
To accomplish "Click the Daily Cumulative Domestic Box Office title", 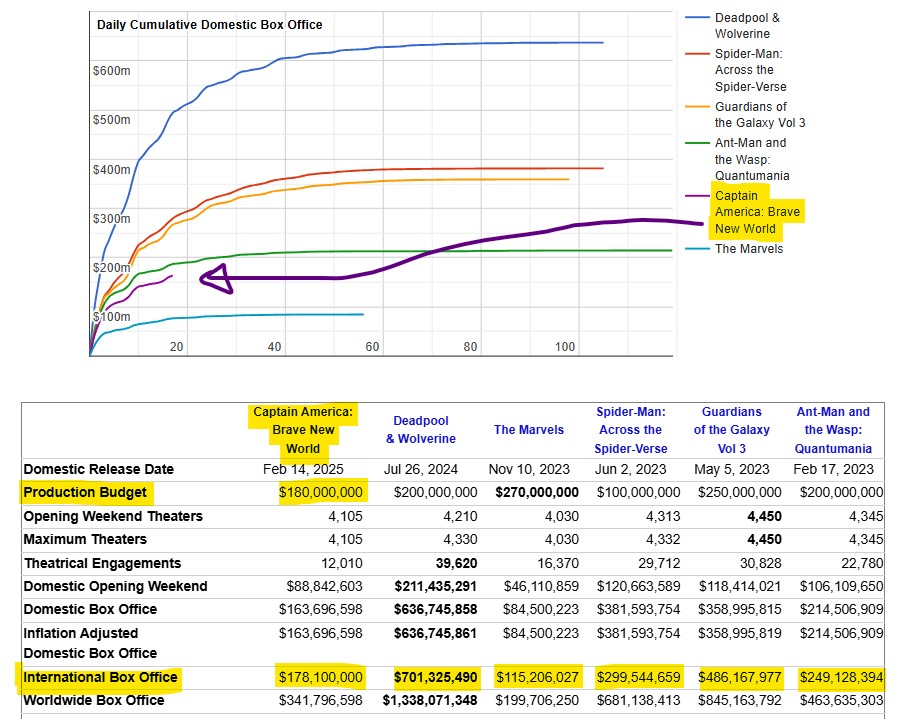I will click(209, 24).
